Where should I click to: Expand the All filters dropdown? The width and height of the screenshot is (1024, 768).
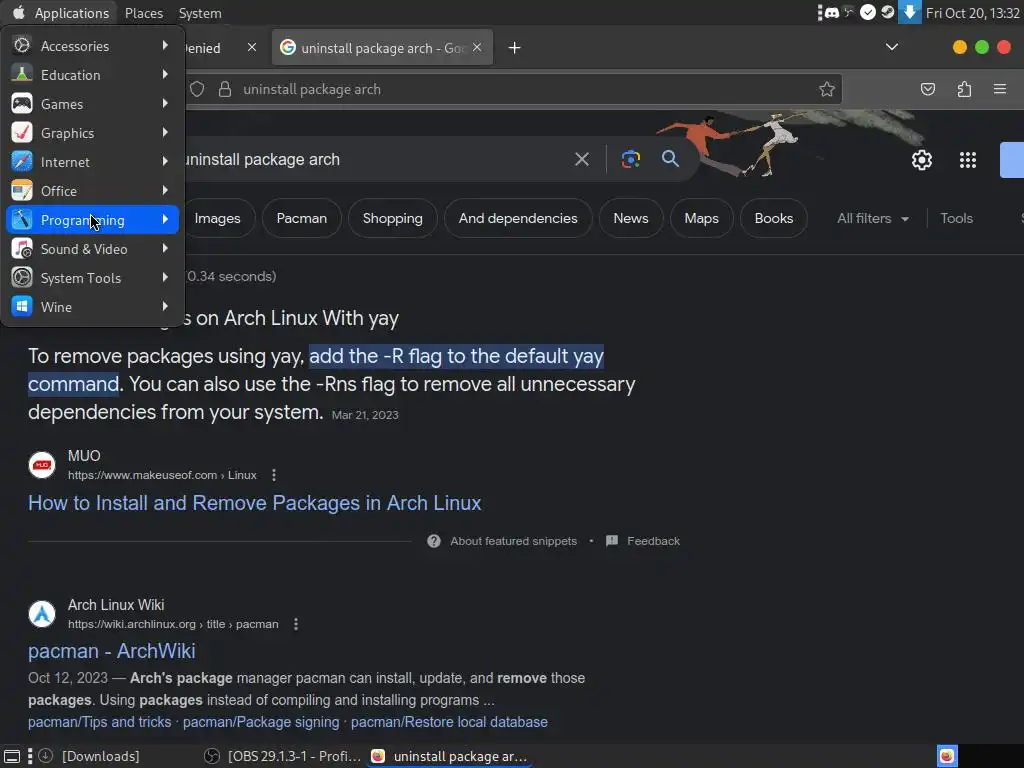pos(872,218)
